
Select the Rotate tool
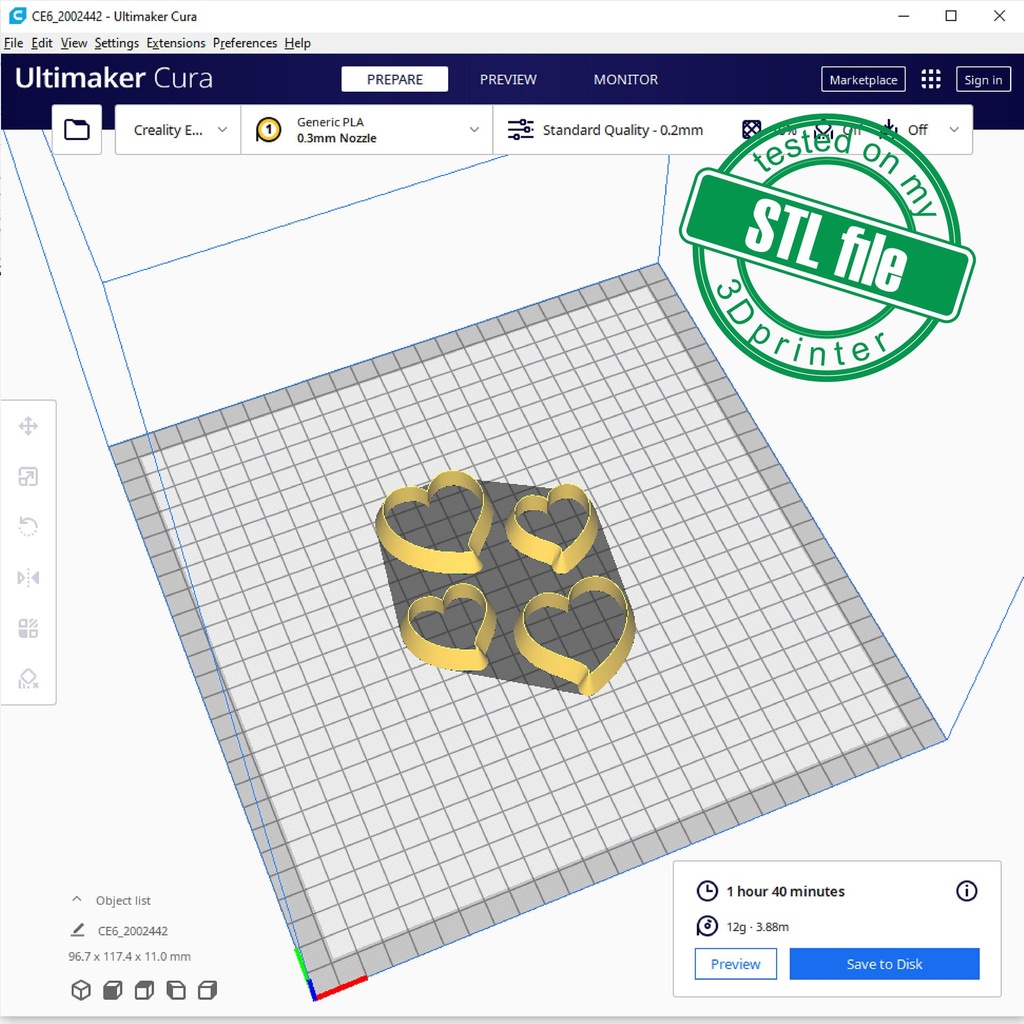(x=28, y=527)
